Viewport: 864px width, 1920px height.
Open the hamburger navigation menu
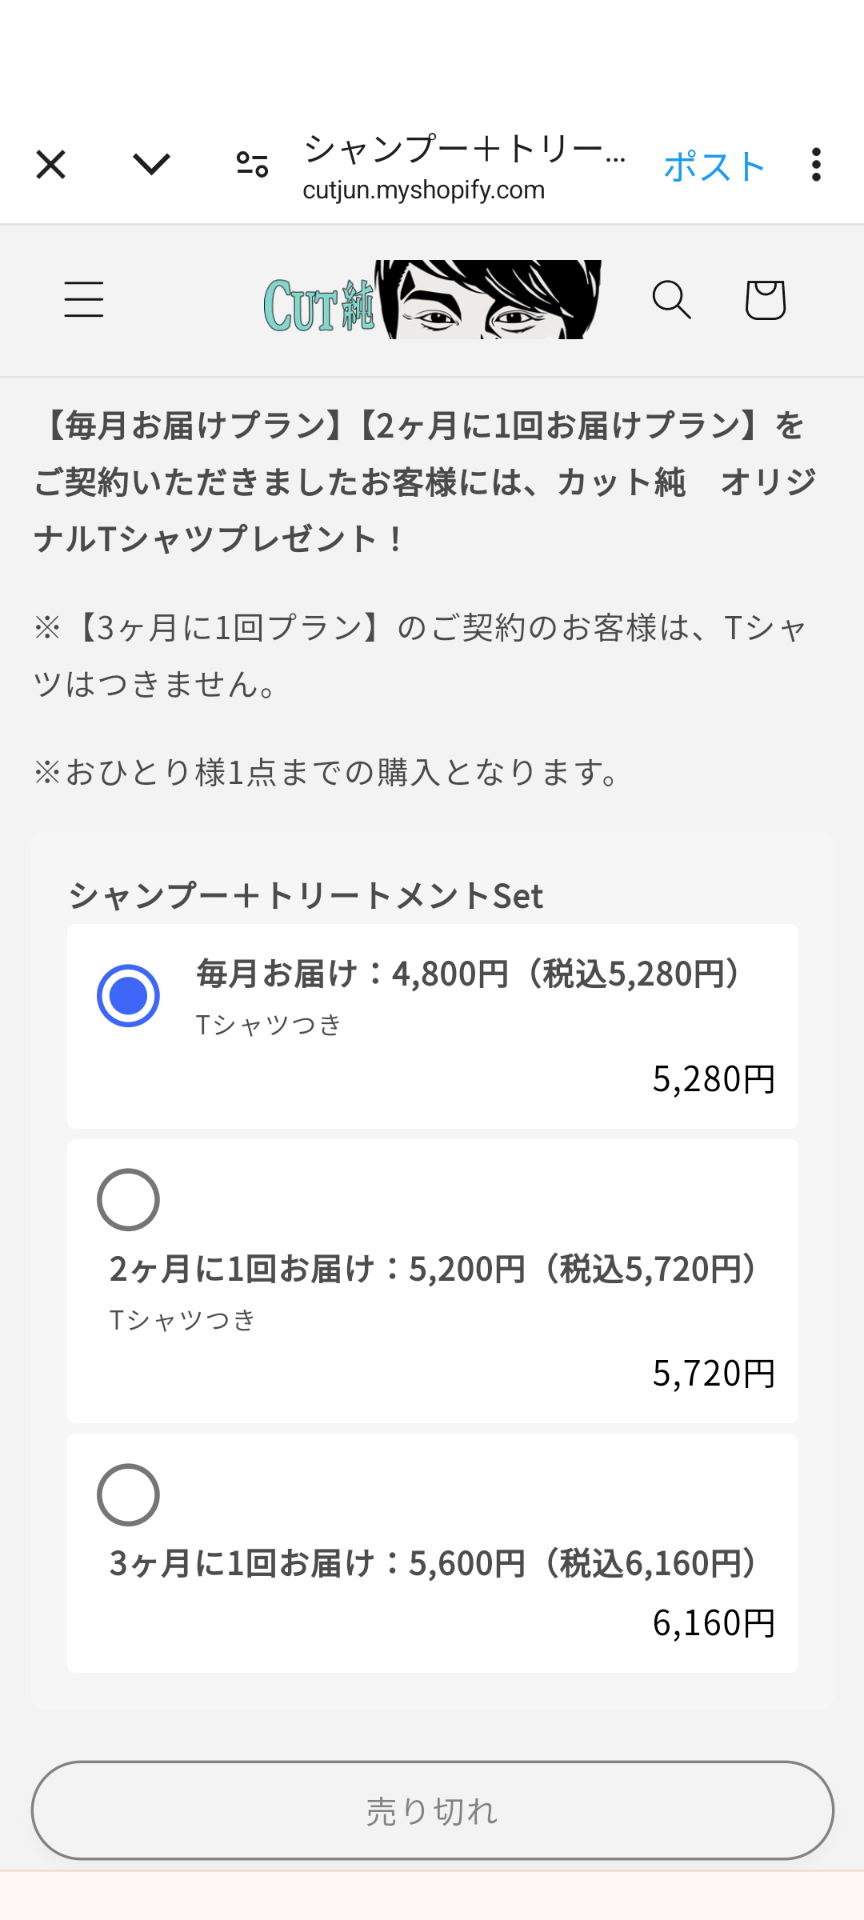click(x=84, y=299)
